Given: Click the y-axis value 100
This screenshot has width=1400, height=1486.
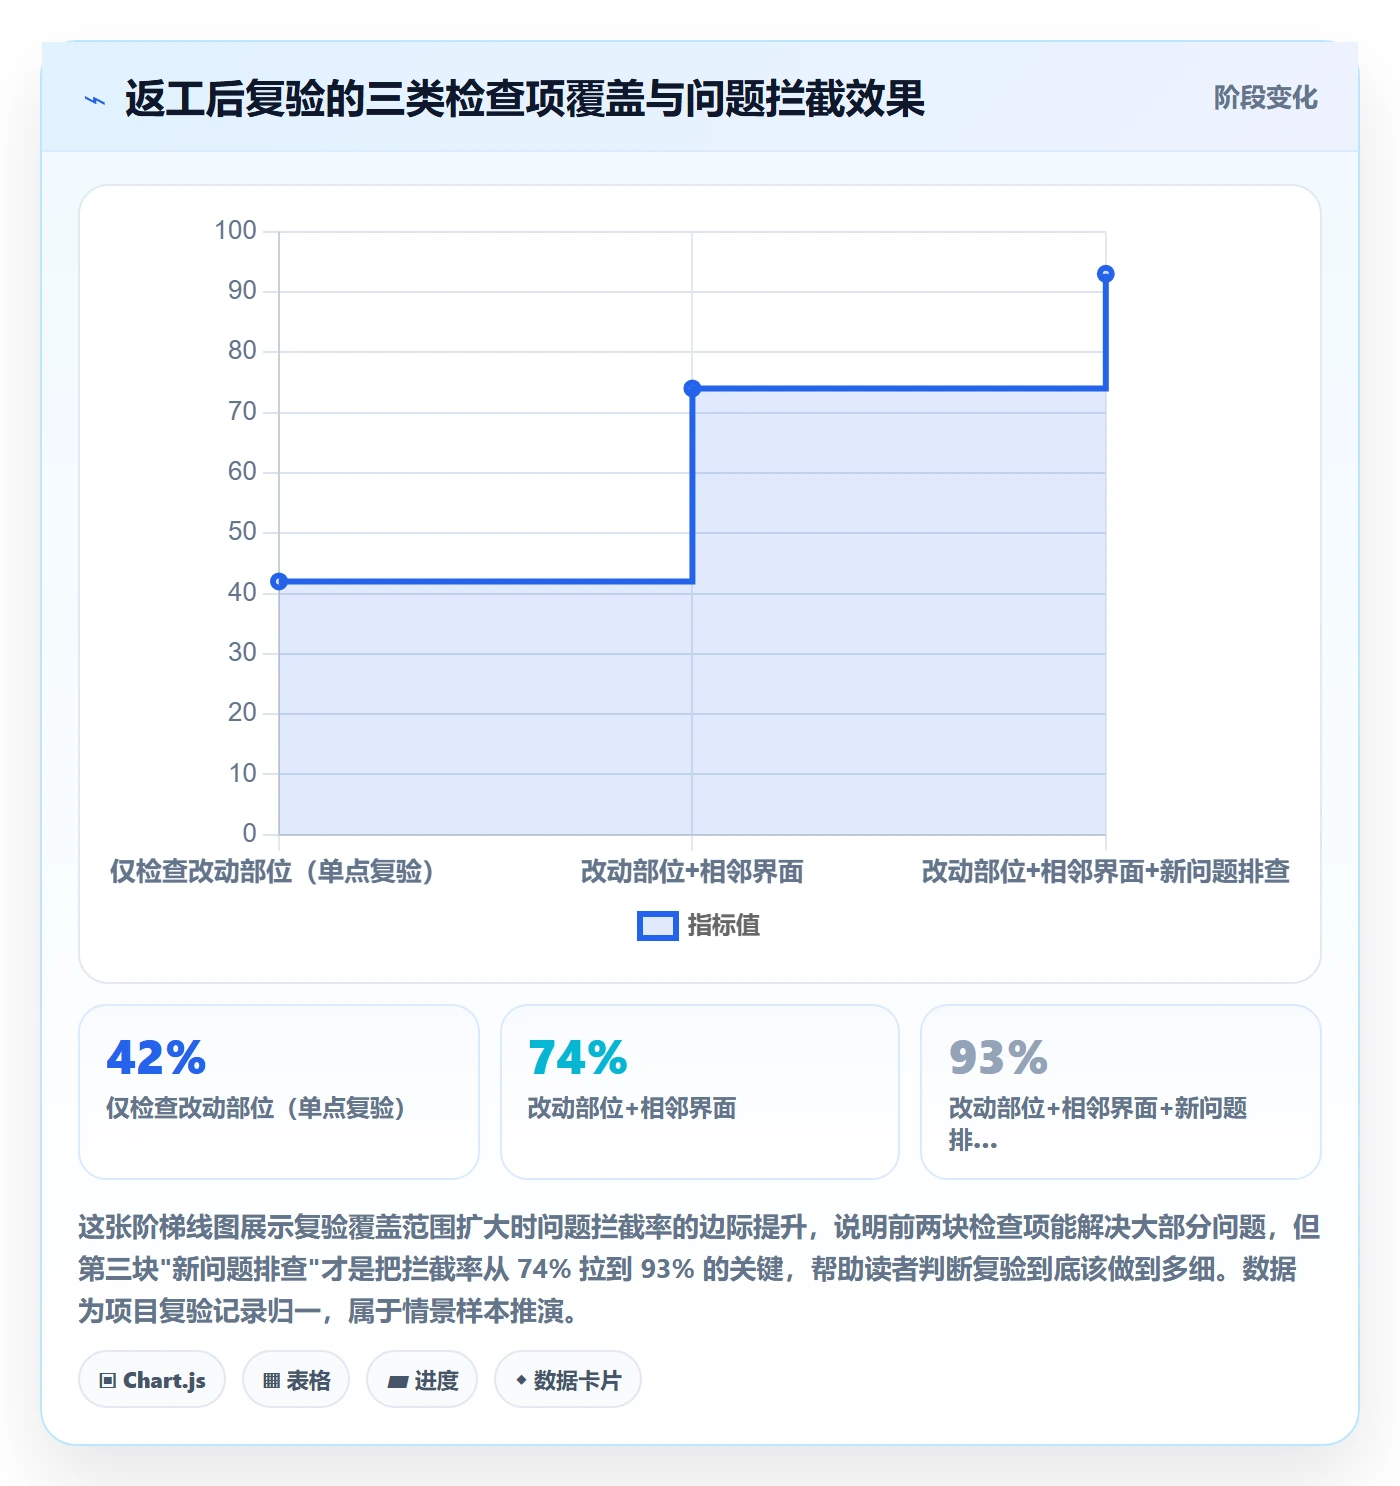Looking at the screenshot, I should coord(236,230).
